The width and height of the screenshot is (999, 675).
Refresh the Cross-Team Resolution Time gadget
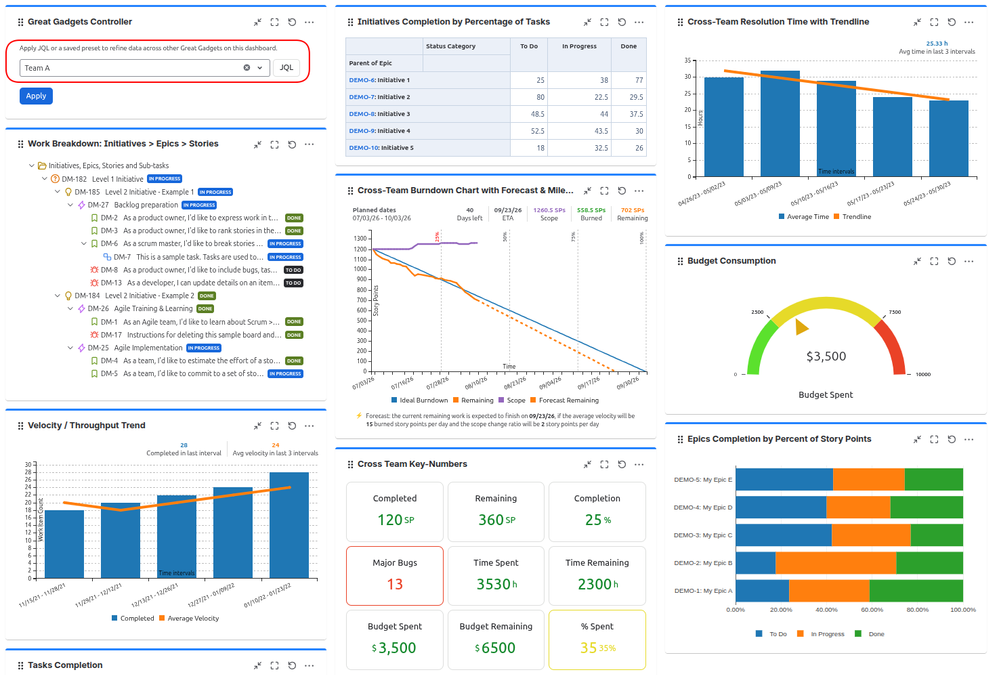(x=952, y=22)
